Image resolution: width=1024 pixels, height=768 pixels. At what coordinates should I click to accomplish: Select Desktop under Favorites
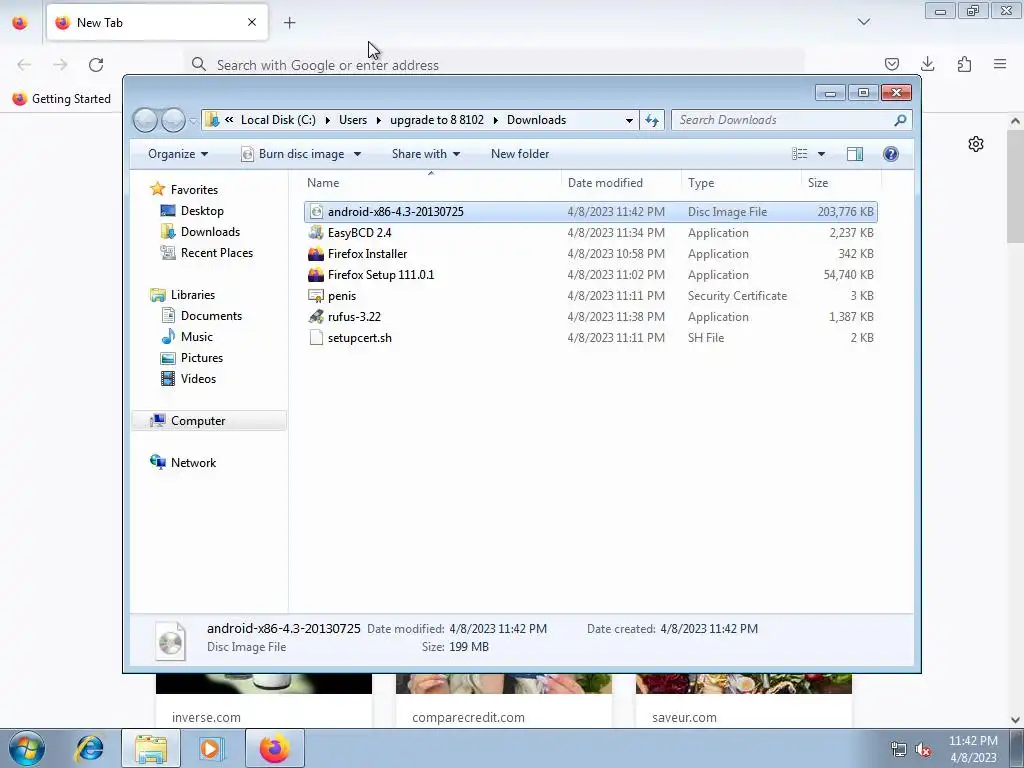192,210
